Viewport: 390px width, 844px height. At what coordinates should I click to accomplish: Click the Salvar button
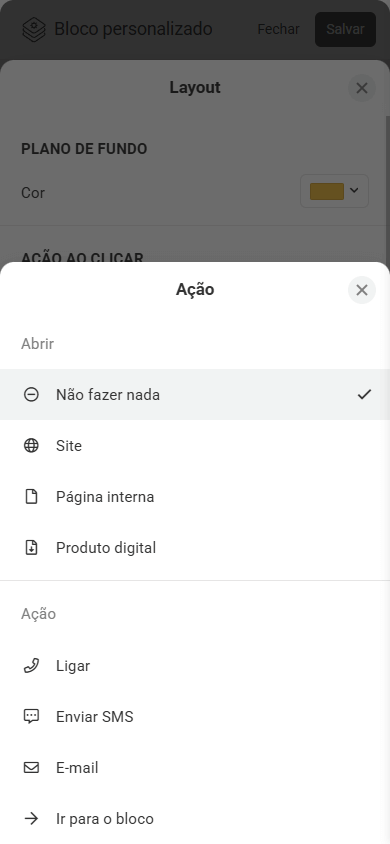click(345, 29)
